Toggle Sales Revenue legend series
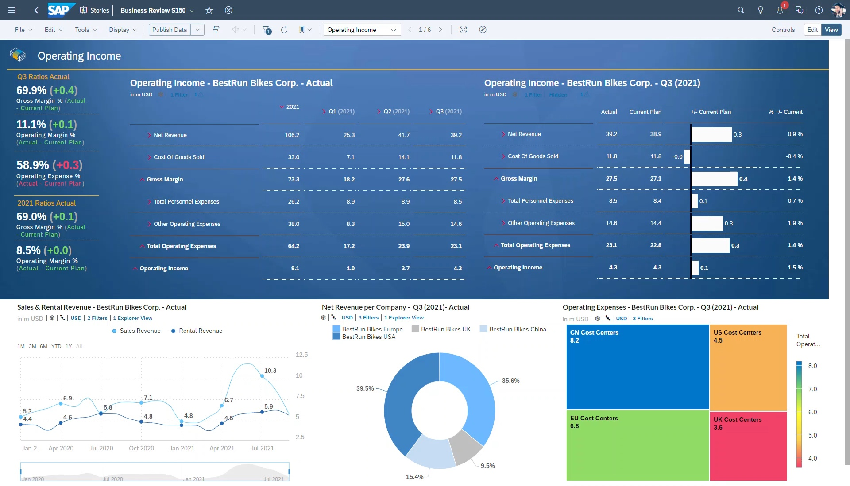The height and width of the screenshot is (486, 850). pos(136,329)
